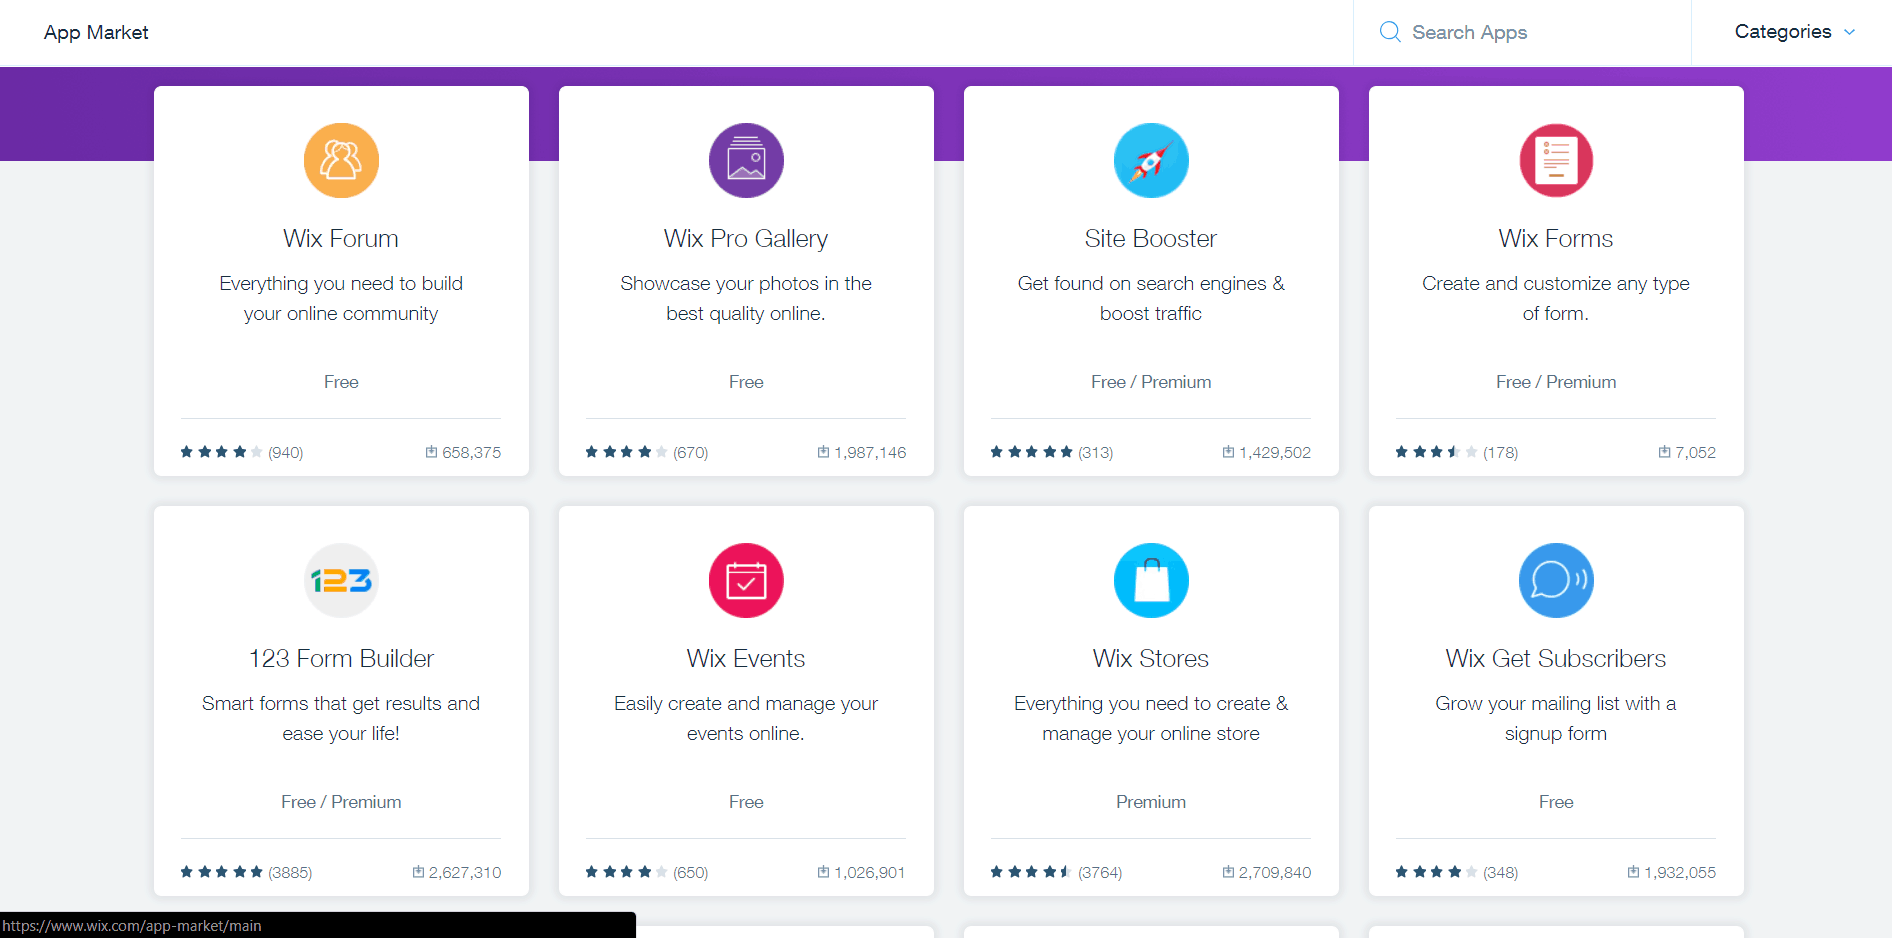The image size is (1892, 938).
Task: Click 'Grow your mailing list' description
Action: 1556,718
